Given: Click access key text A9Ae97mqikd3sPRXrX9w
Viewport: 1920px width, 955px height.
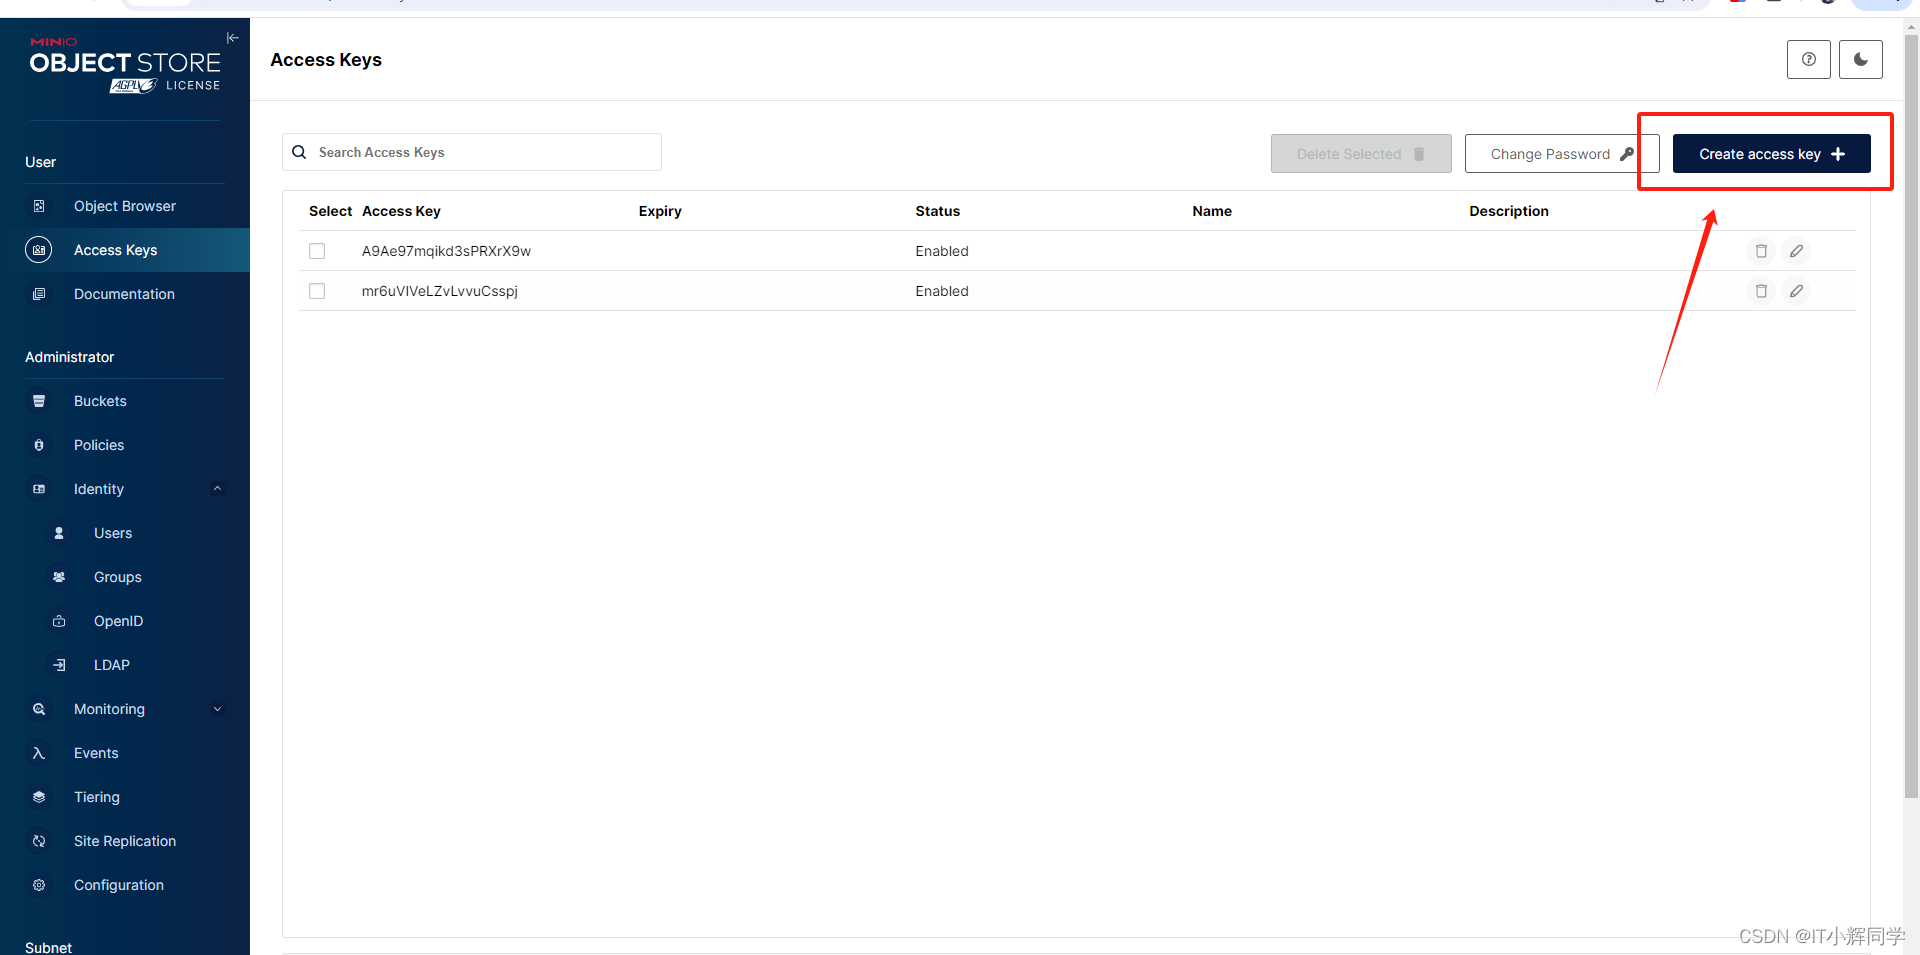Looking at the screenshot, I should 446,251.
